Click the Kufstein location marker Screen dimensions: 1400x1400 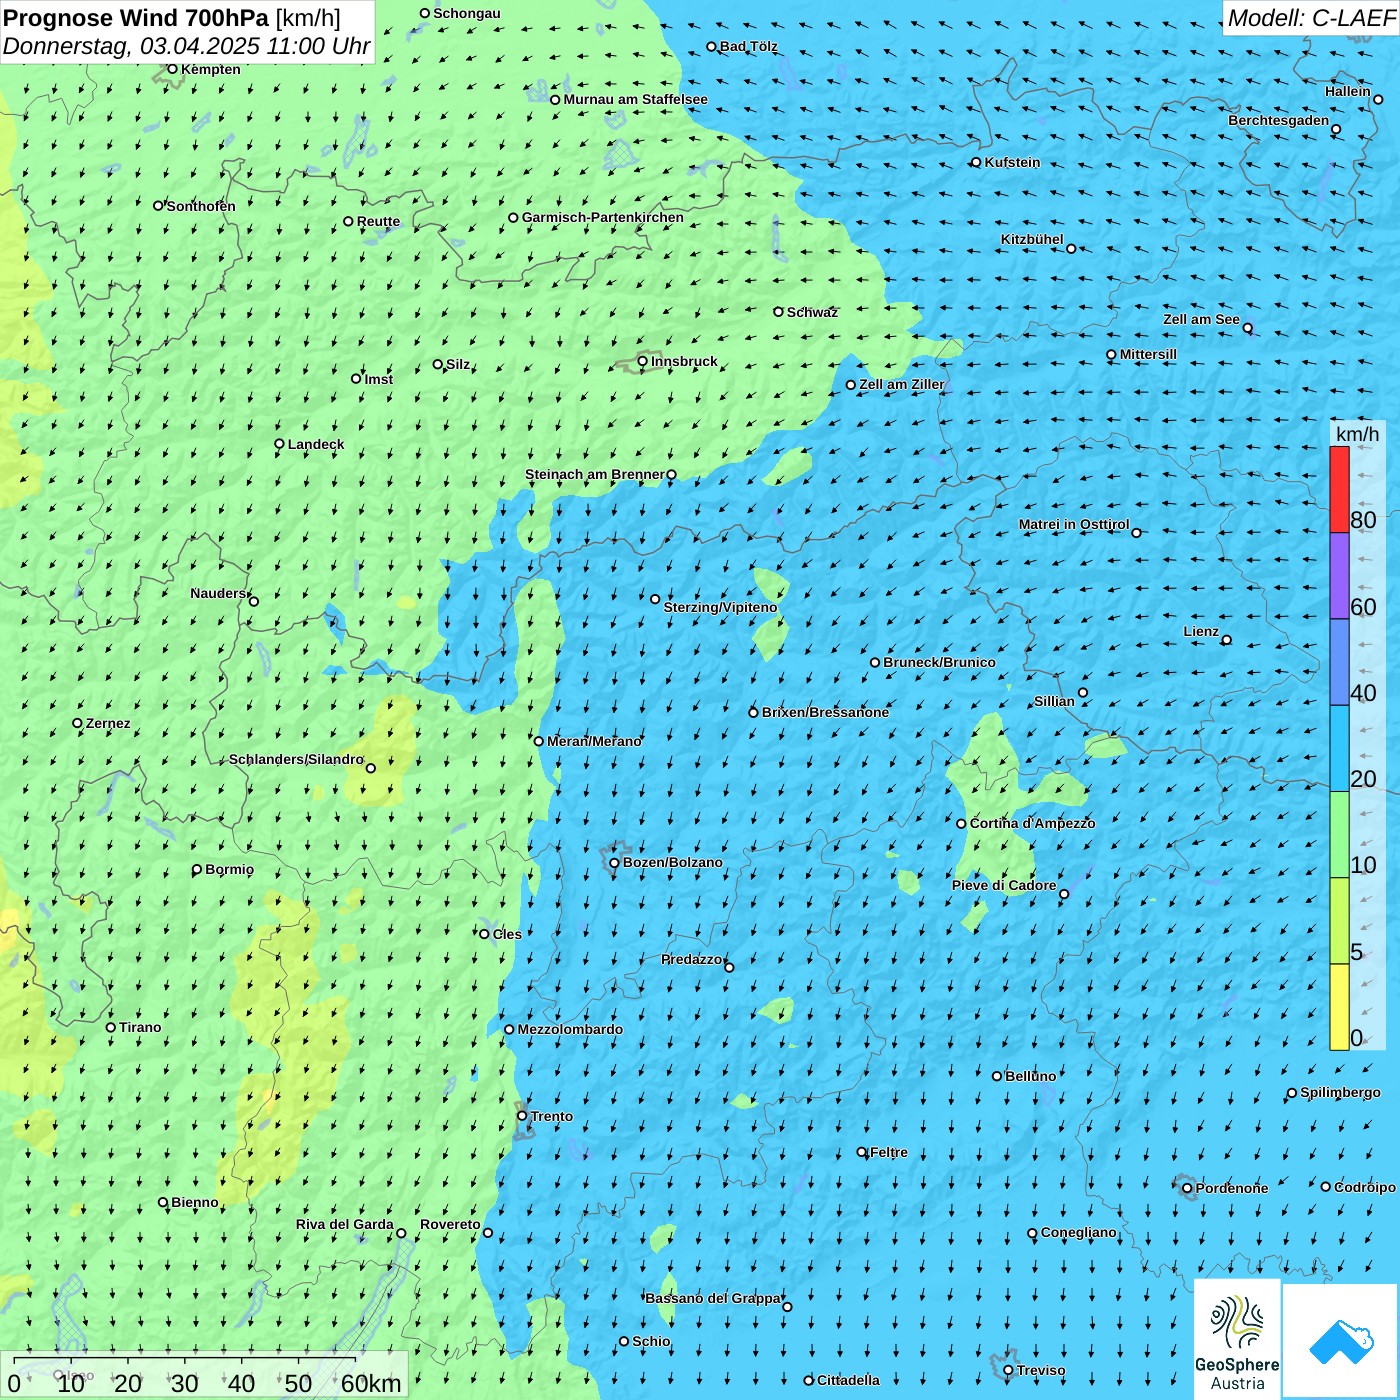coord(976,163)
